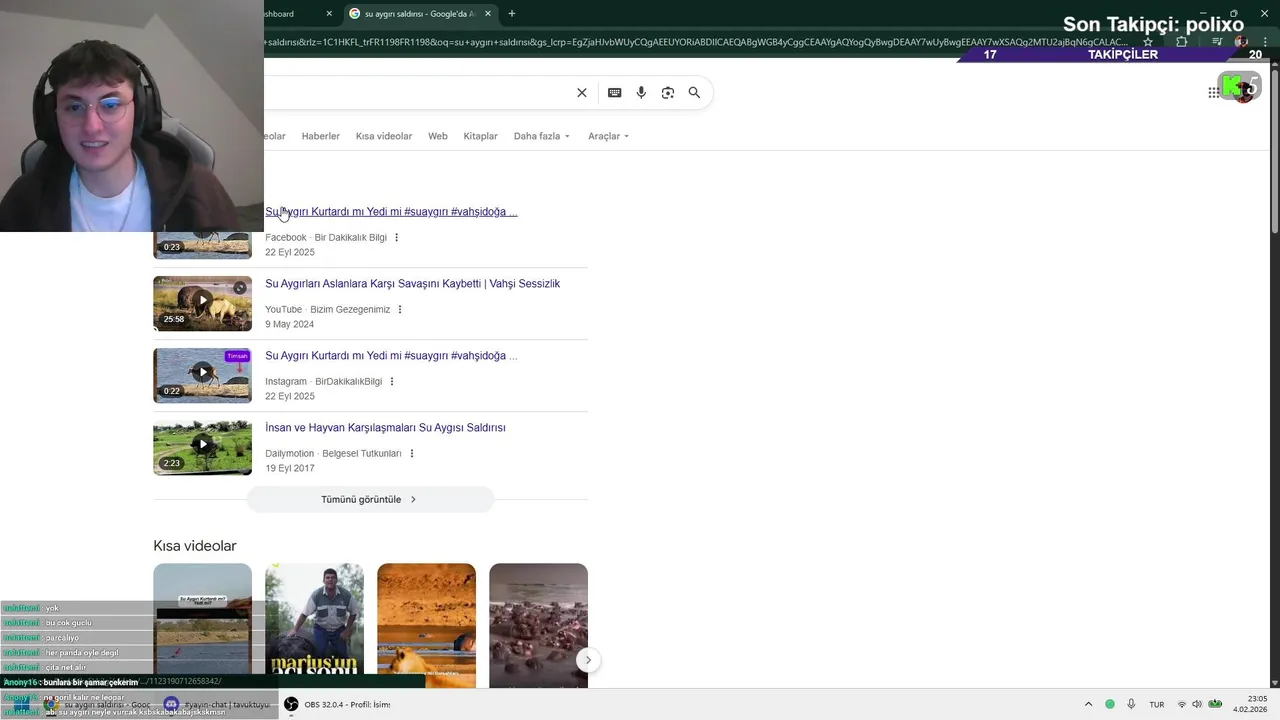Click the '19 Eyl 2017' date text
Image resolution: width=1280 pixels, height=720 pixels.
290,468
